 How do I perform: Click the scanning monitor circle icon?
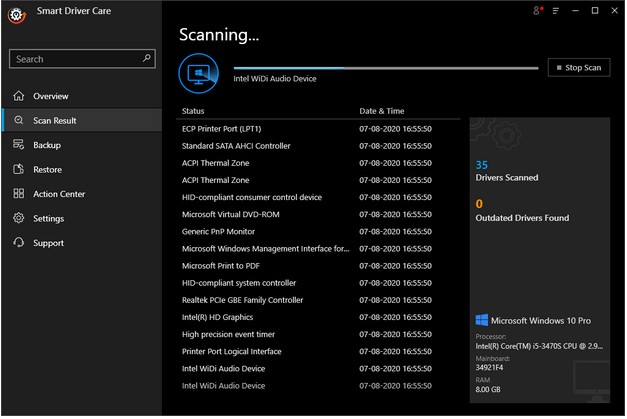tap(199, 73)
